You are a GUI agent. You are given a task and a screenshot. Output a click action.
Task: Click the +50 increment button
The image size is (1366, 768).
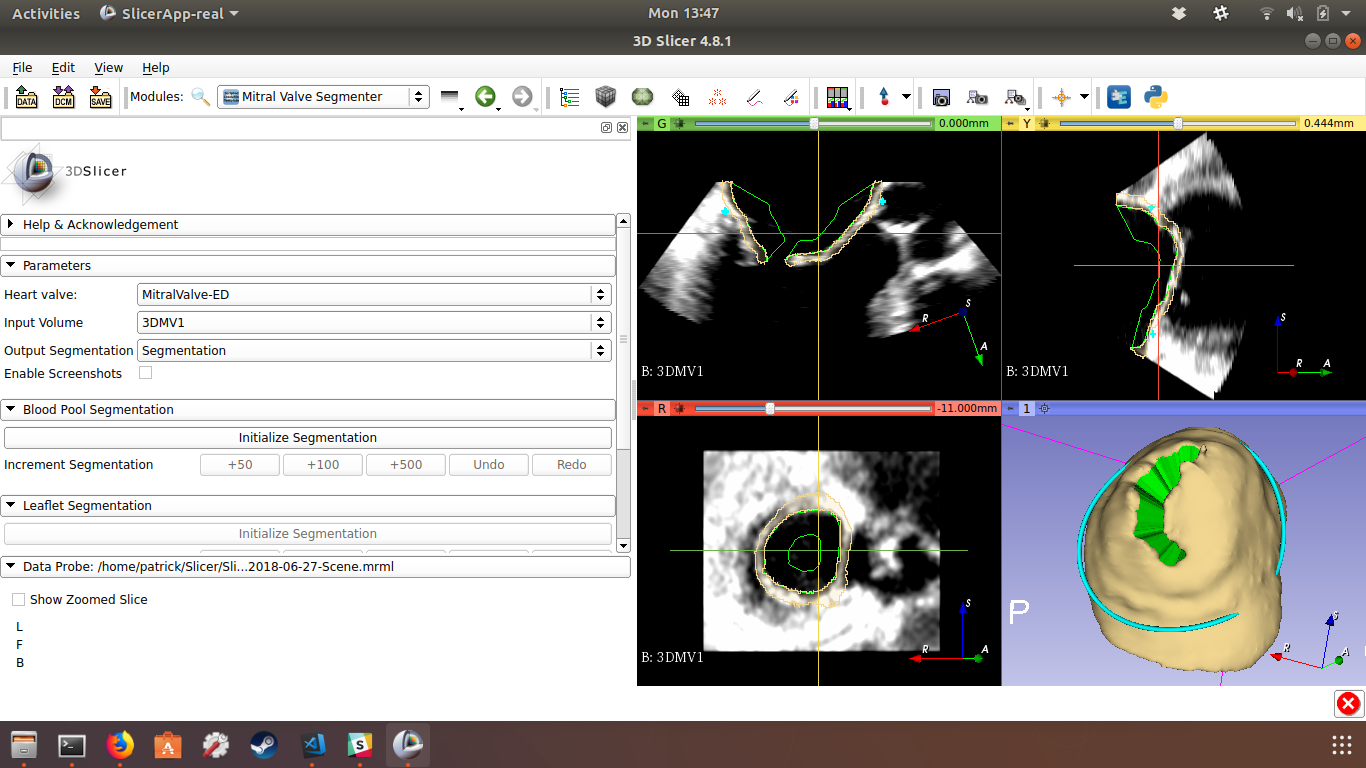[x=240, y=465]
